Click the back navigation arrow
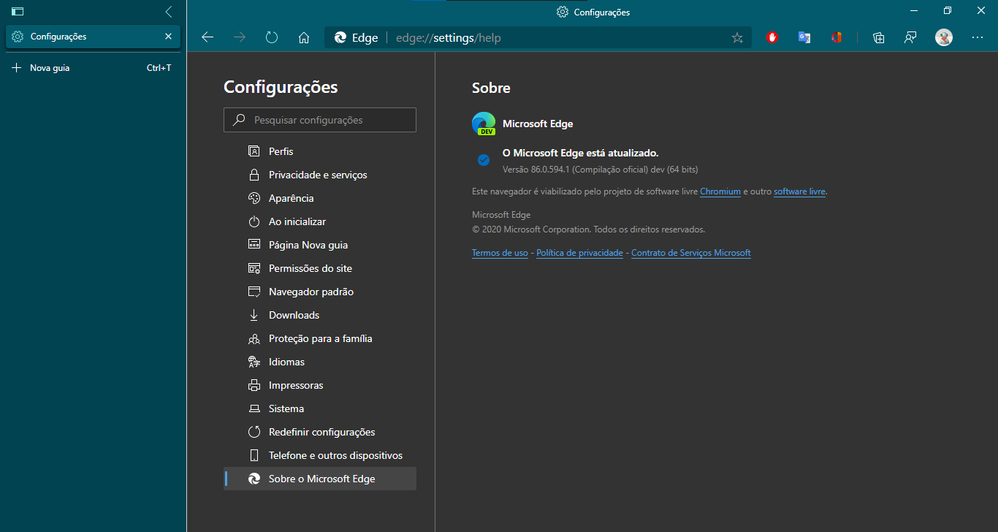 207,38
